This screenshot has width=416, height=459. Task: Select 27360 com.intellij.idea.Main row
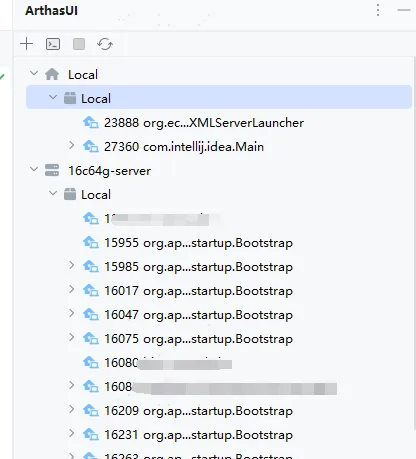click(x=184, y=147)
